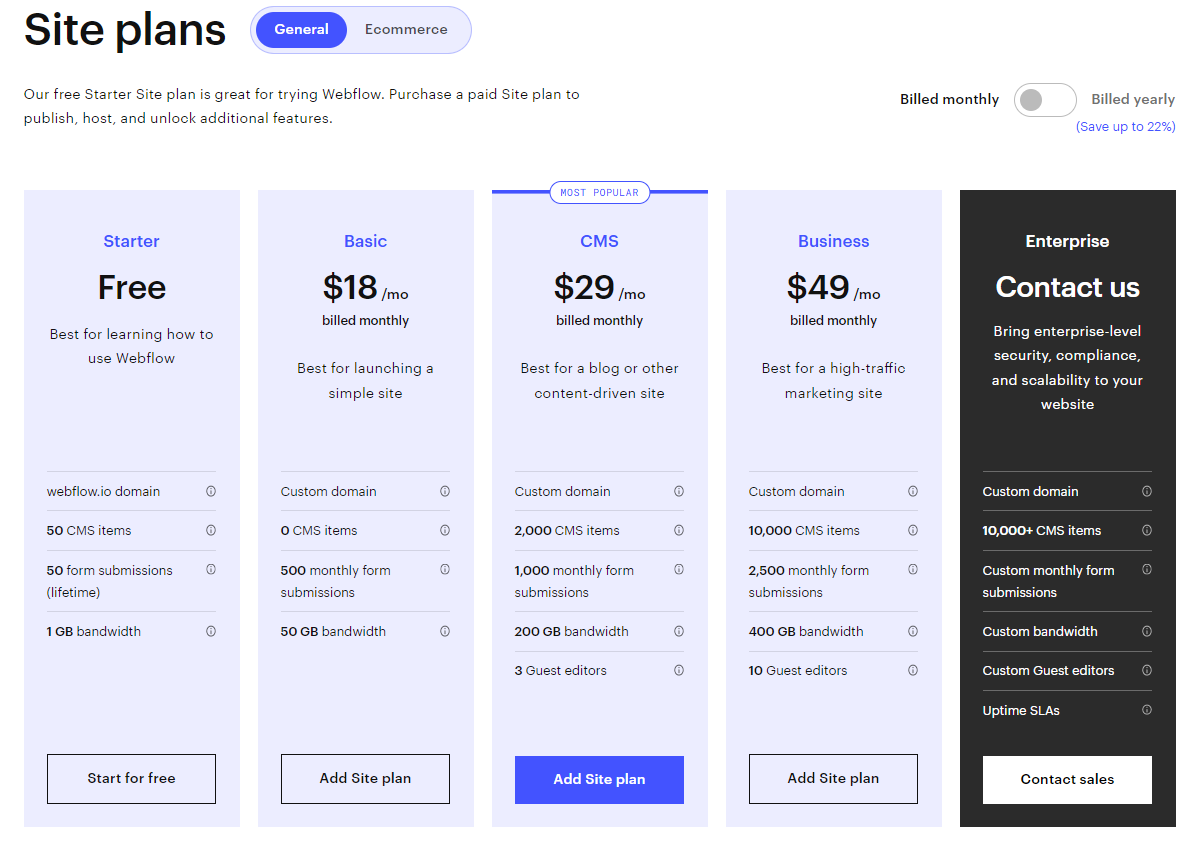The height and width of the screenshot is (847, 1199).
Task: Click the Start for free button
Action: click(x=131, y=778)
